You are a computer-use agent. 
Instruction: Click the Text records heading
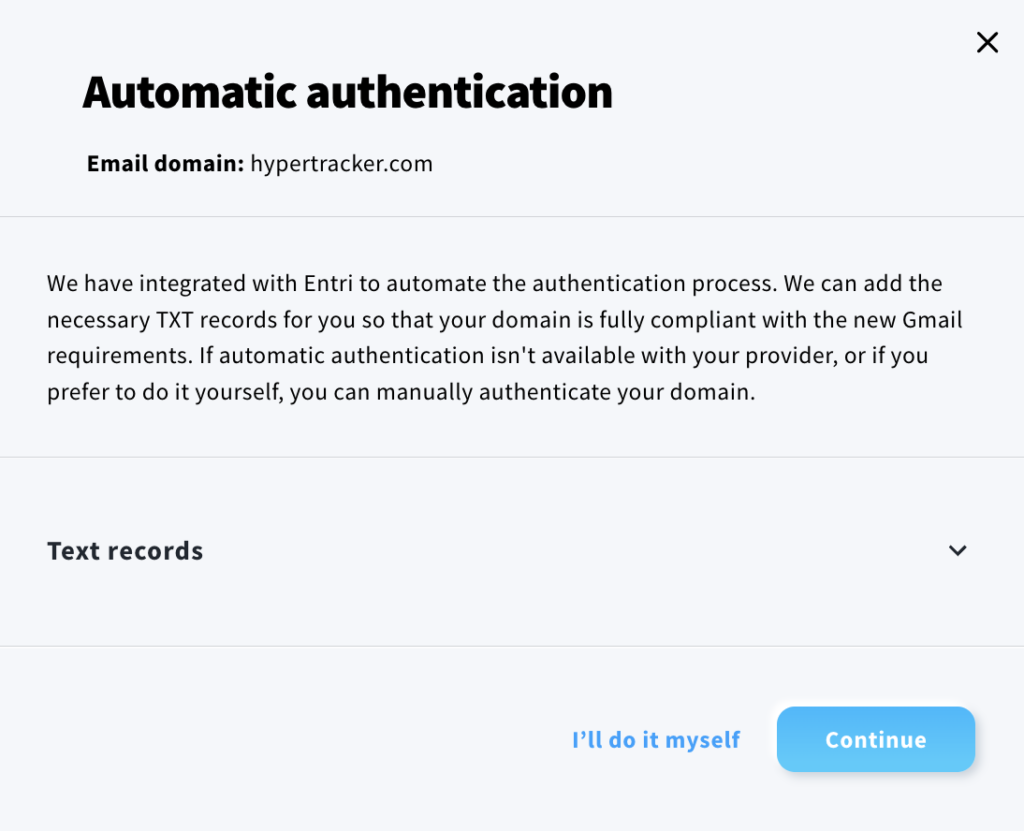124,551
